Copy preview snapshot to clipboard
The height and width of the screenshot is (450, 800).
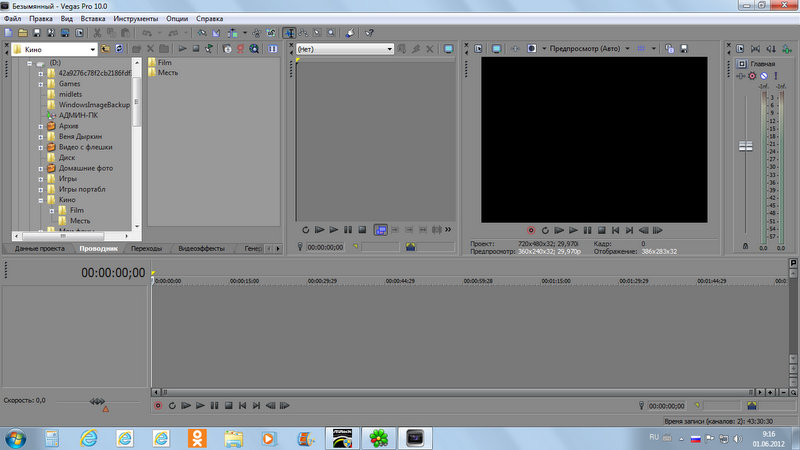pos(669,48)
